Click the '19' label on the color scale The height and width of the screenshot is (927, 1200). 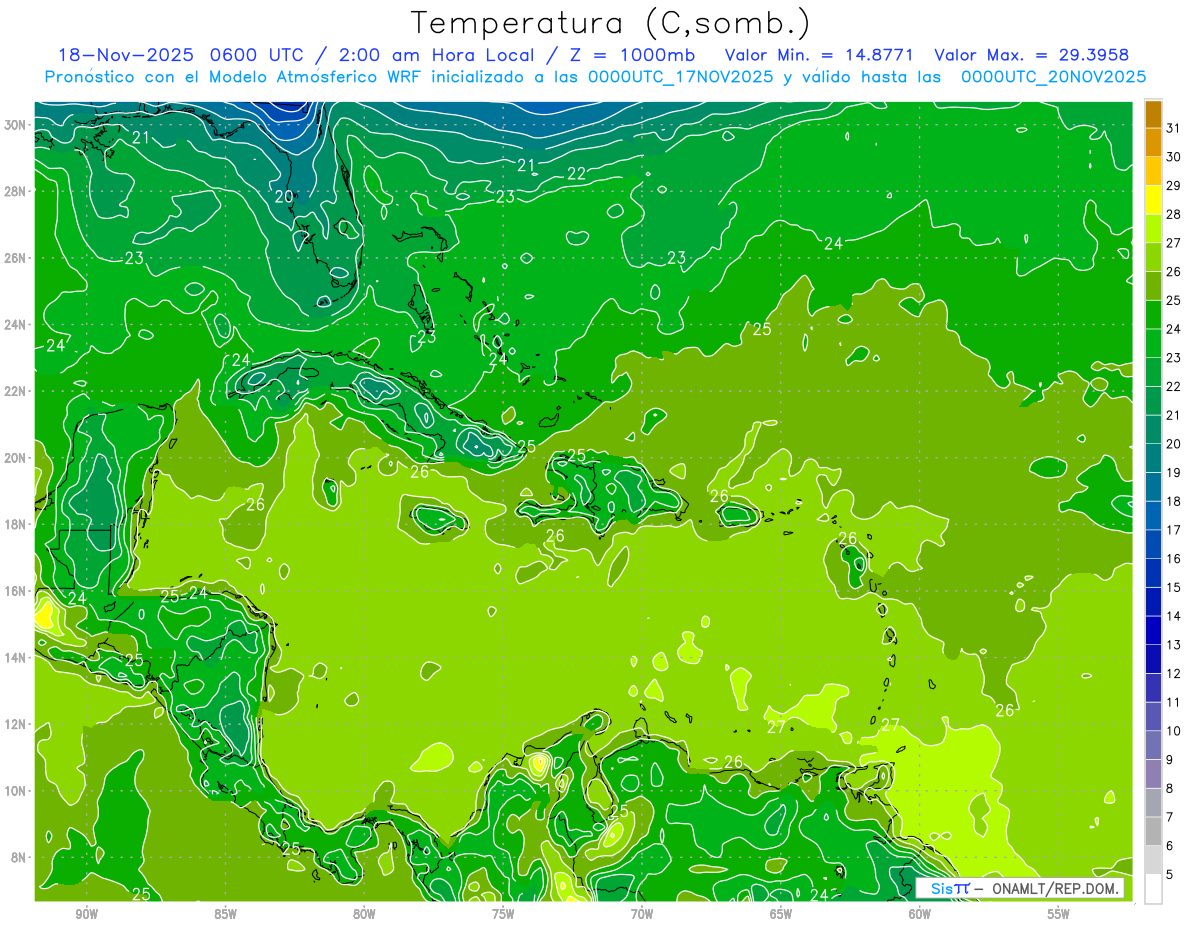click(1173, 473)
